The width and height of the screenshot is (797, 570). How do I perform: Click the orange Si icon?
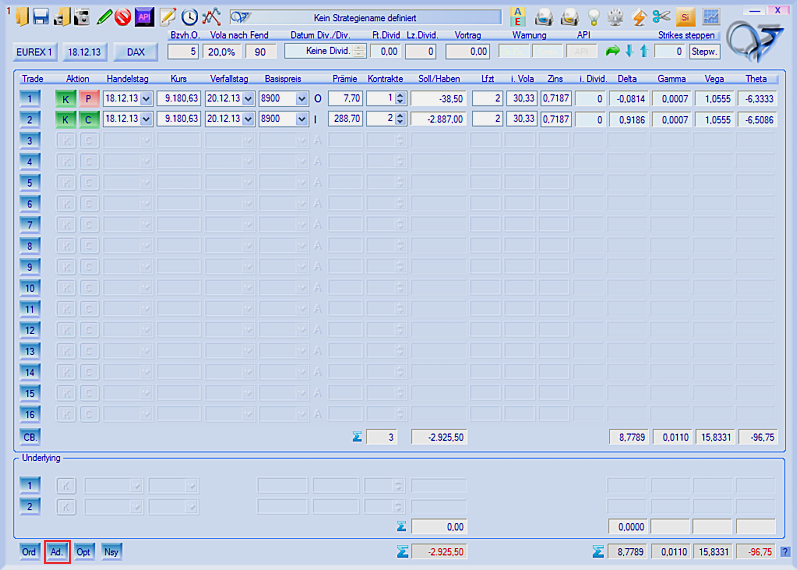(686, 17)
